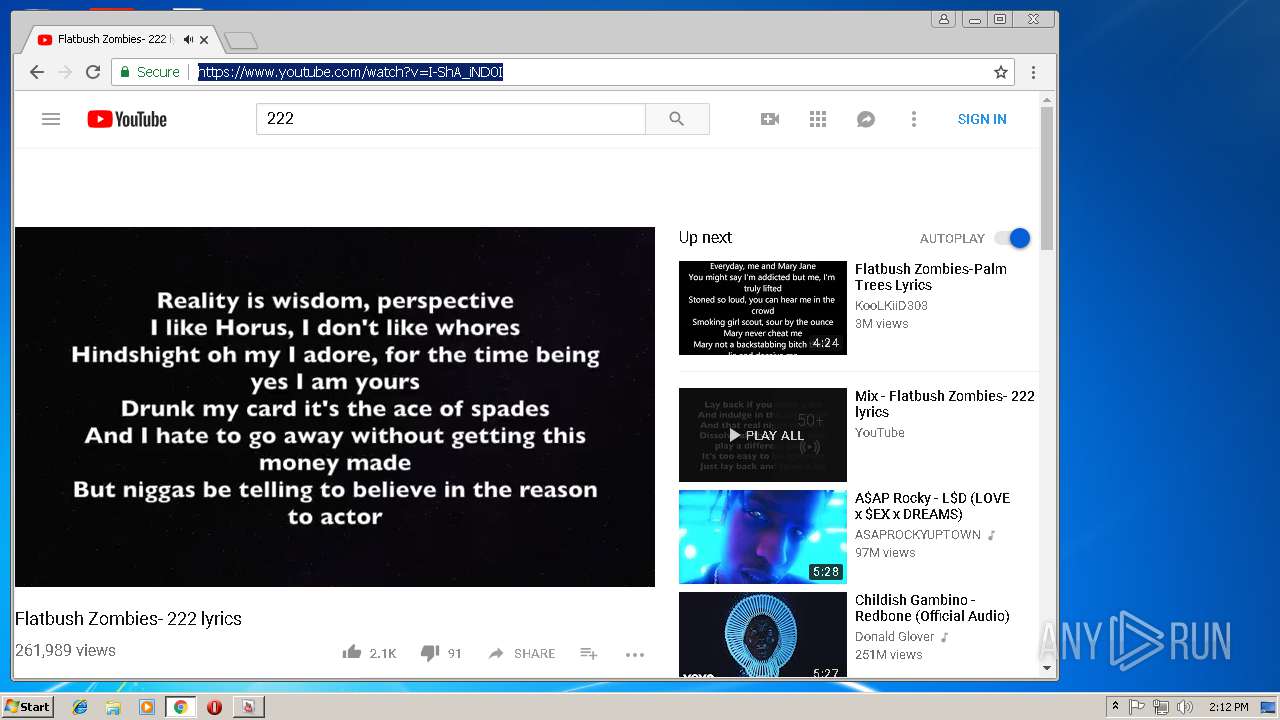Viewport: 1280px width, 720px height.
Task: Click A$AP Rocky L$D thumbnail
Action: point(763,537)
